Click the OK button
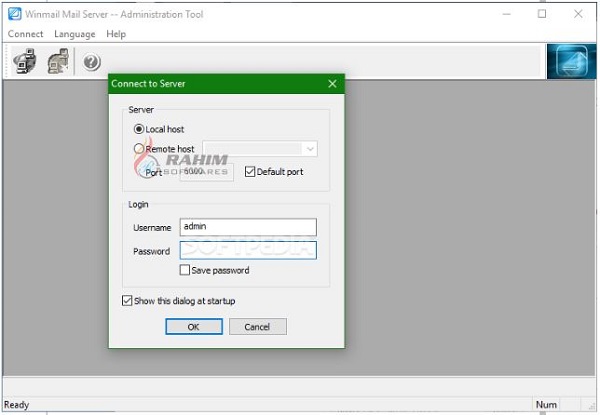600x415 pixels. pos(194,327)
